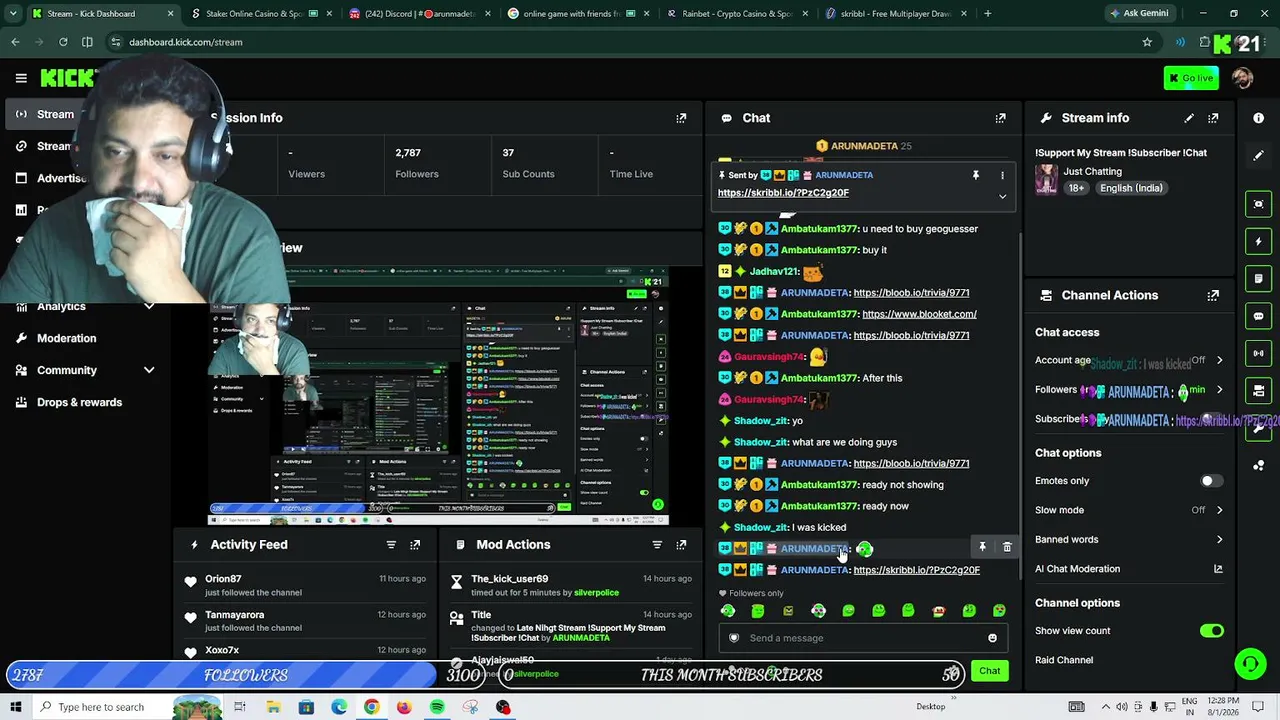Toggle the chat bubble panel icon in sidebar
This screenshot has height=720, width=1280.
coord(1258,316)
